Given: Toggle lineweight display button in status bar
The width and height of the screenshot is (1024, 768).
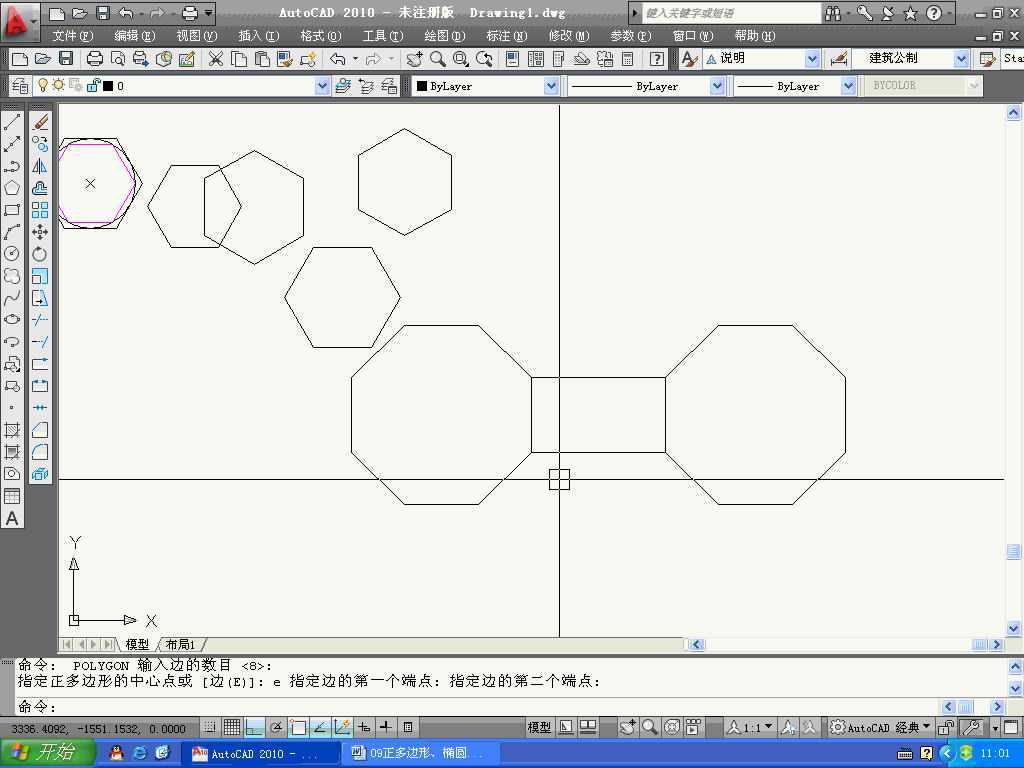Looking at the screenshot, I should (386, 727).
